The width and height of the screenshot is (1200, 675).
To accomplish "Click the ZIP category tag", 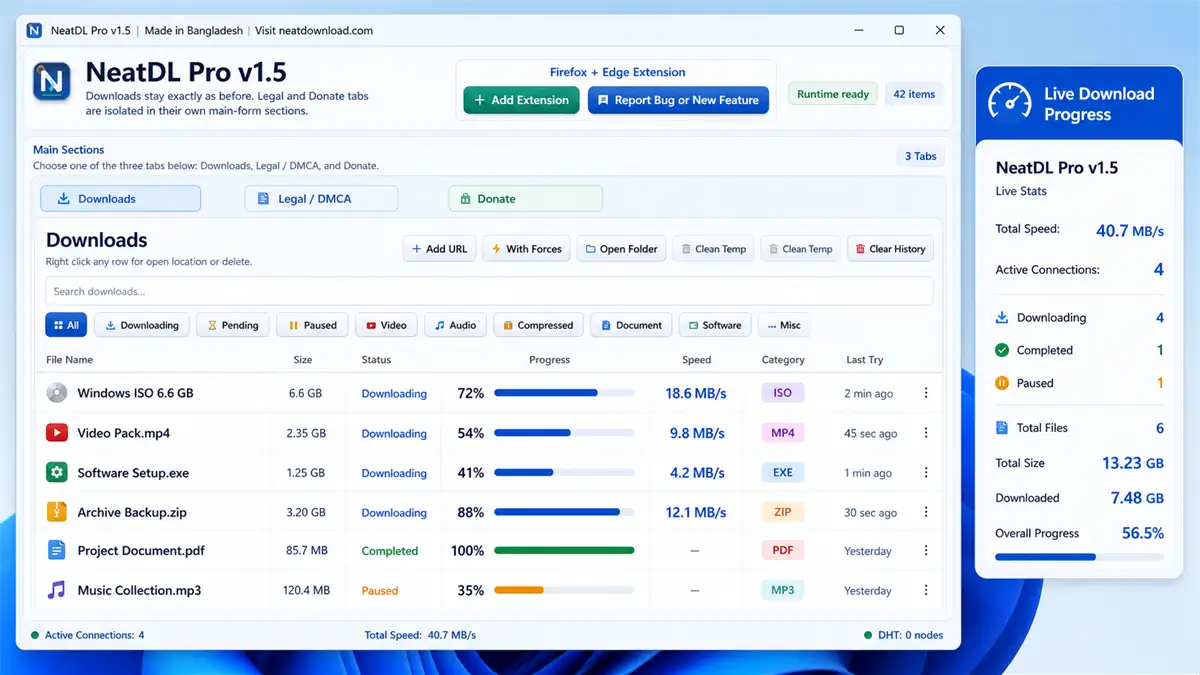I will pos(783,512).
